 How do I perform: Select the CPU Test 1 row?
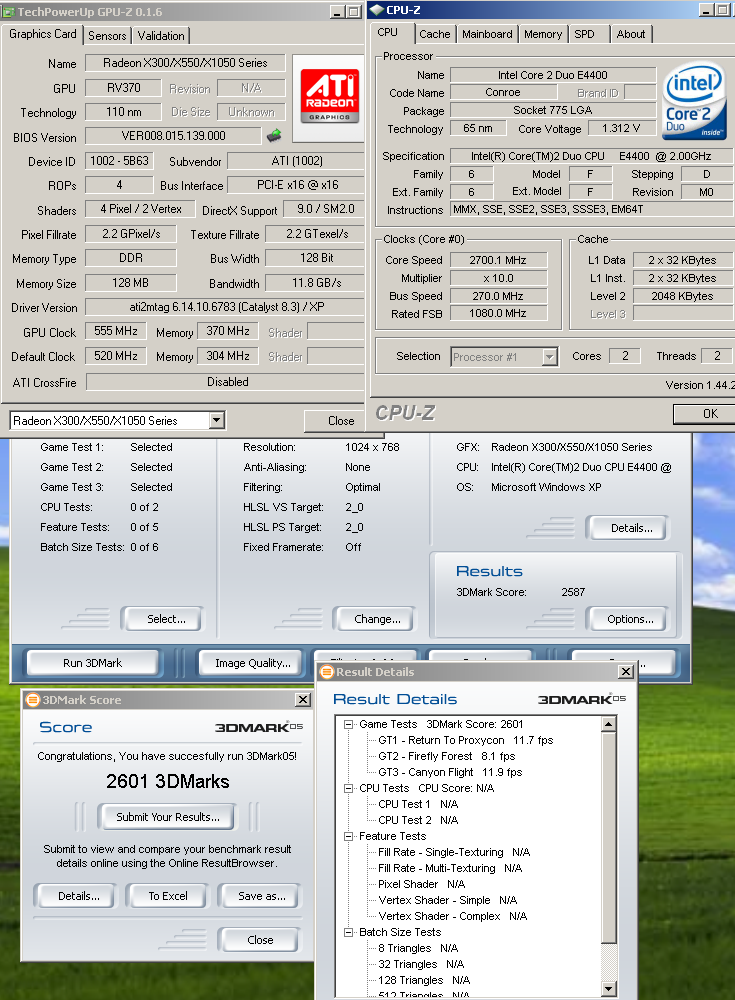[x=418, y=804]
